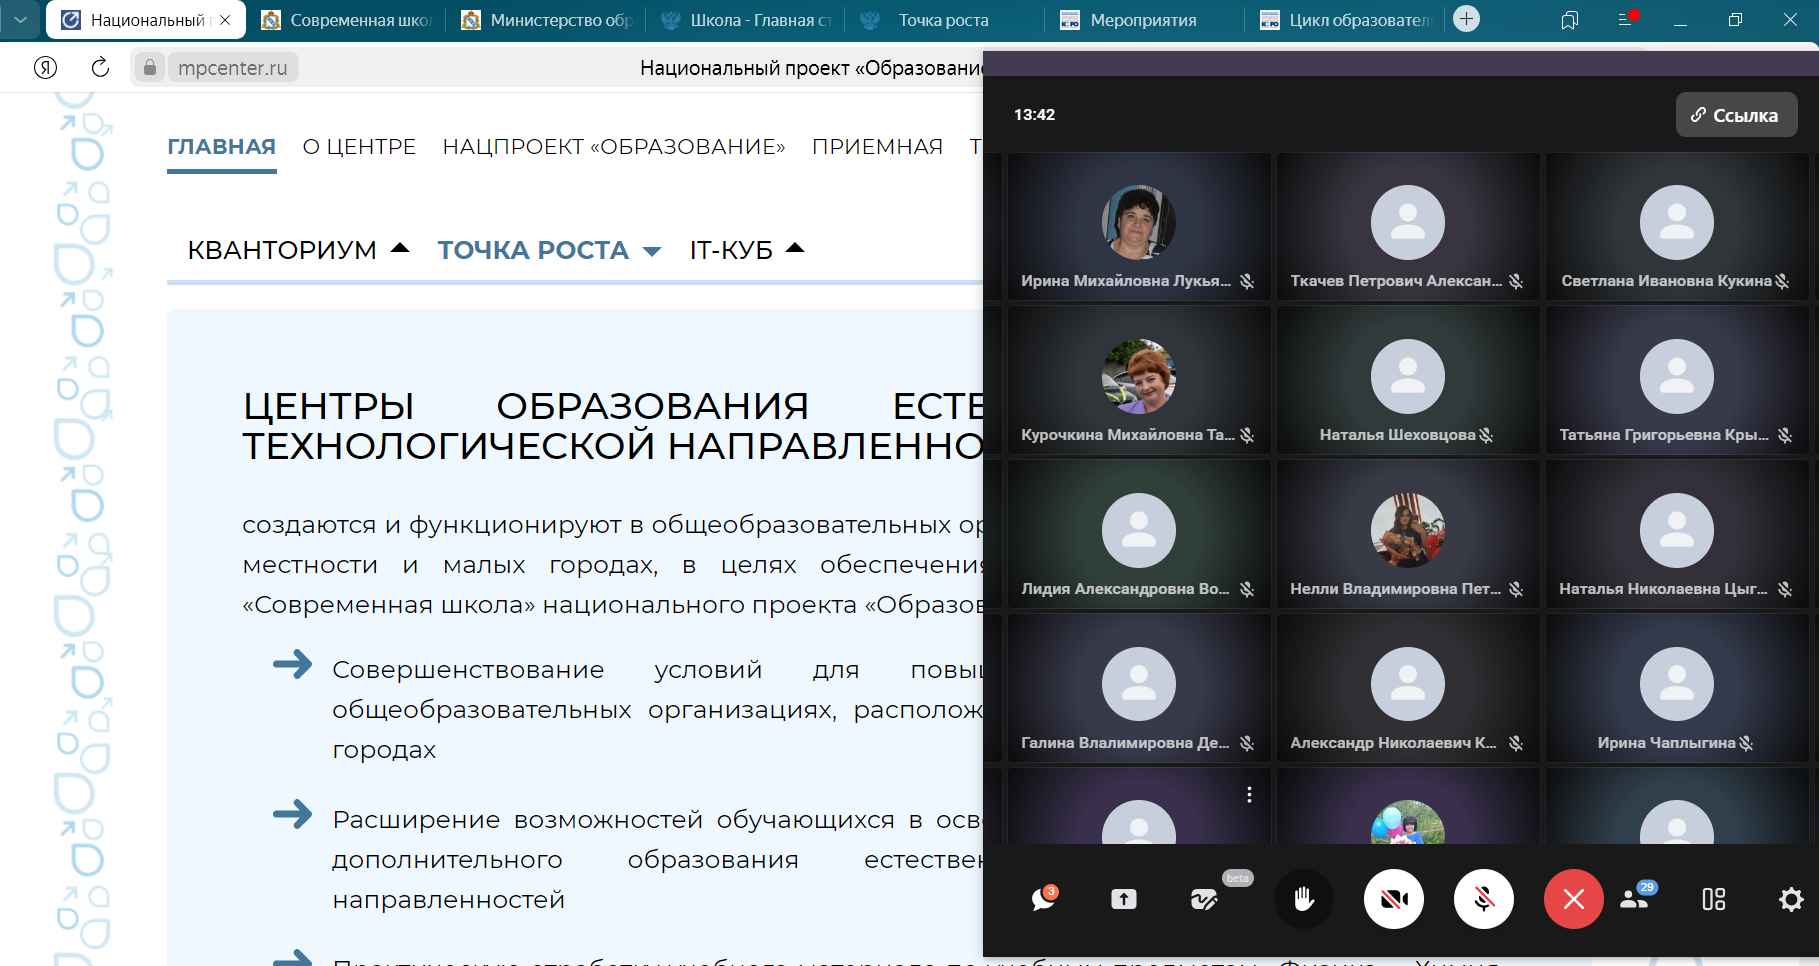Select Ирина Михайловна Лукья... participant avatar
The width and height of the screenshot is (1819, 966).
point(1138,222)
